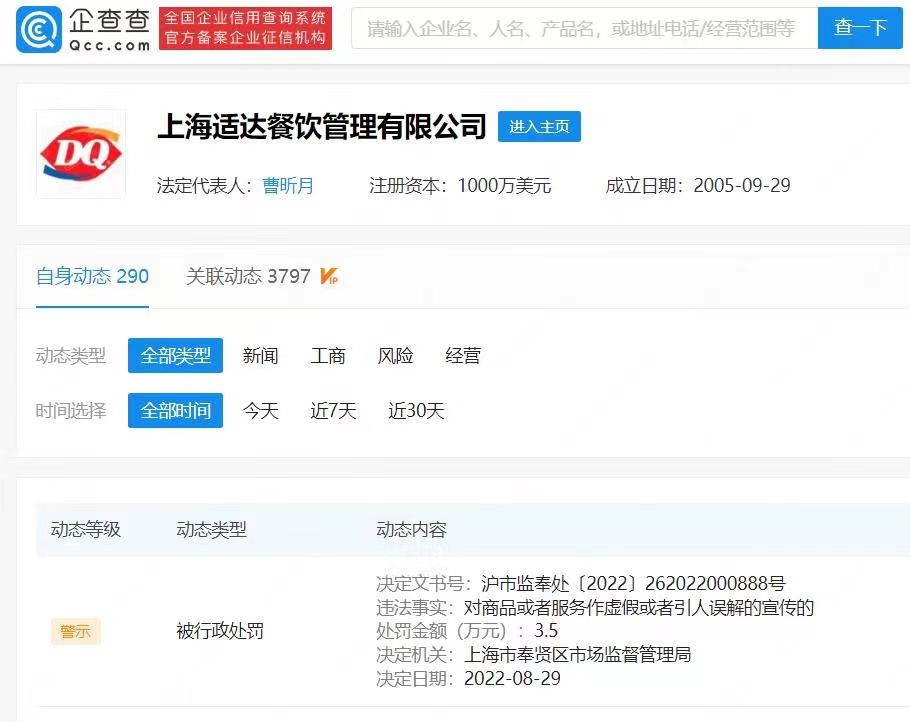Viewport: 910px width, 722px height.
Task: Click the DQ company logo thumbnail
Action: (x=80, y=154)
